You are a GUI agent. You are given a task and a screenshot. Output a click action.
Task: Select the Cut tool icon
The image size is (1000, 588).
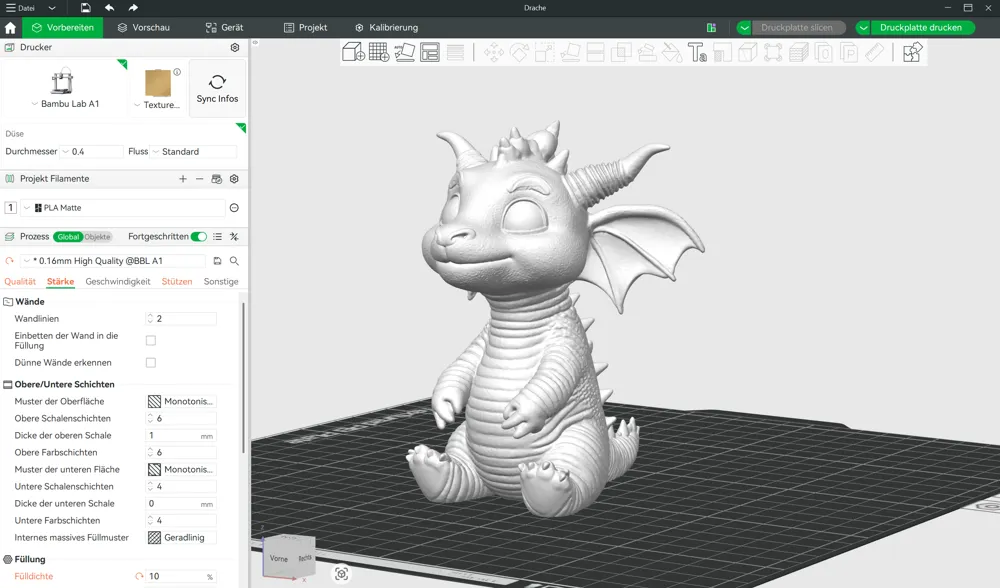(x=595, y=52)
